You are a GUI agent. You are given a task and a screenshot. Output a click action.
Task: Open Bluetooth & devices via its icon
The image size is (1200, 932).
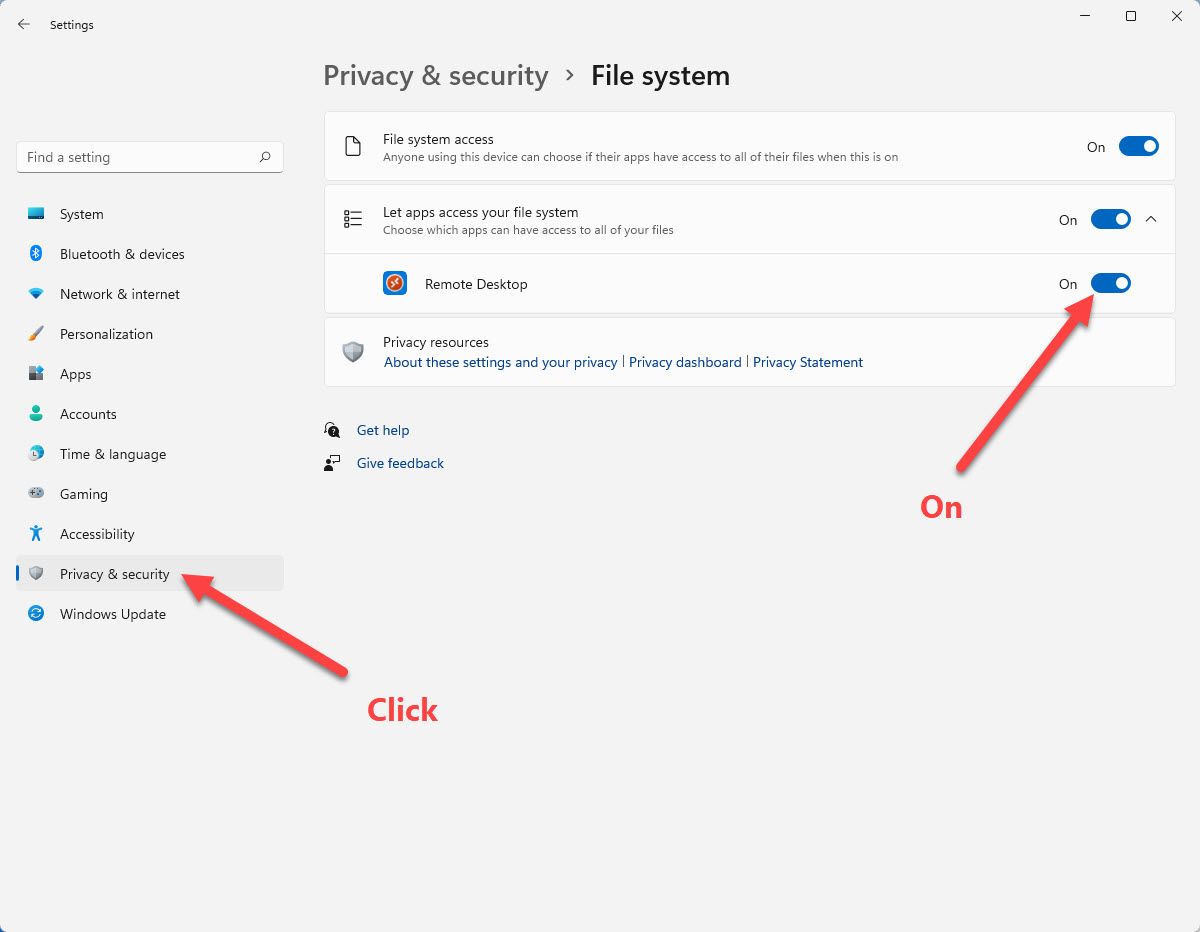click(x=36, y=254)
